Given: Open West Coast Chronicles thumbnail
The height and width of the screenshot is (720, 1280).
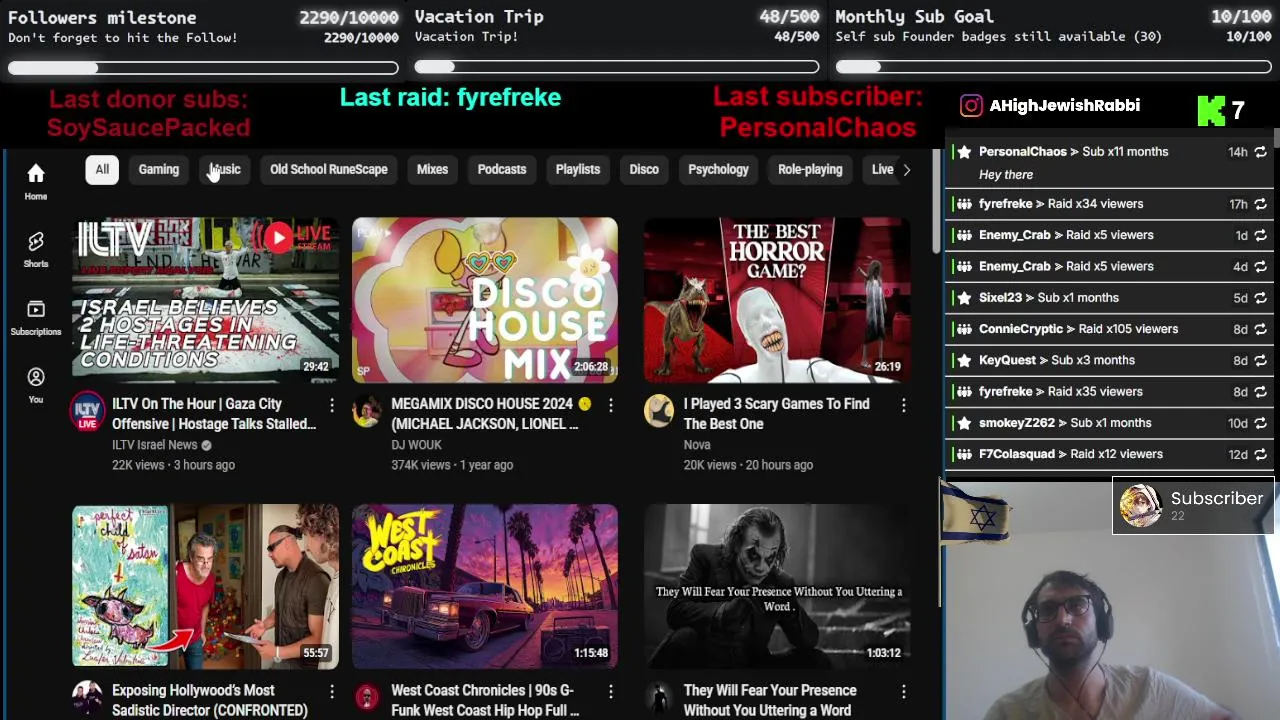Looking at the screenshot, I should 485,587.
